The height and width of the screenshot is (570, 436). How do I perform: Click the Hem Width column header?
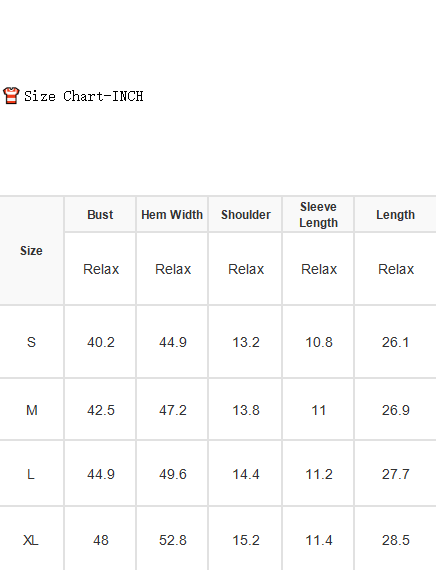172,214
